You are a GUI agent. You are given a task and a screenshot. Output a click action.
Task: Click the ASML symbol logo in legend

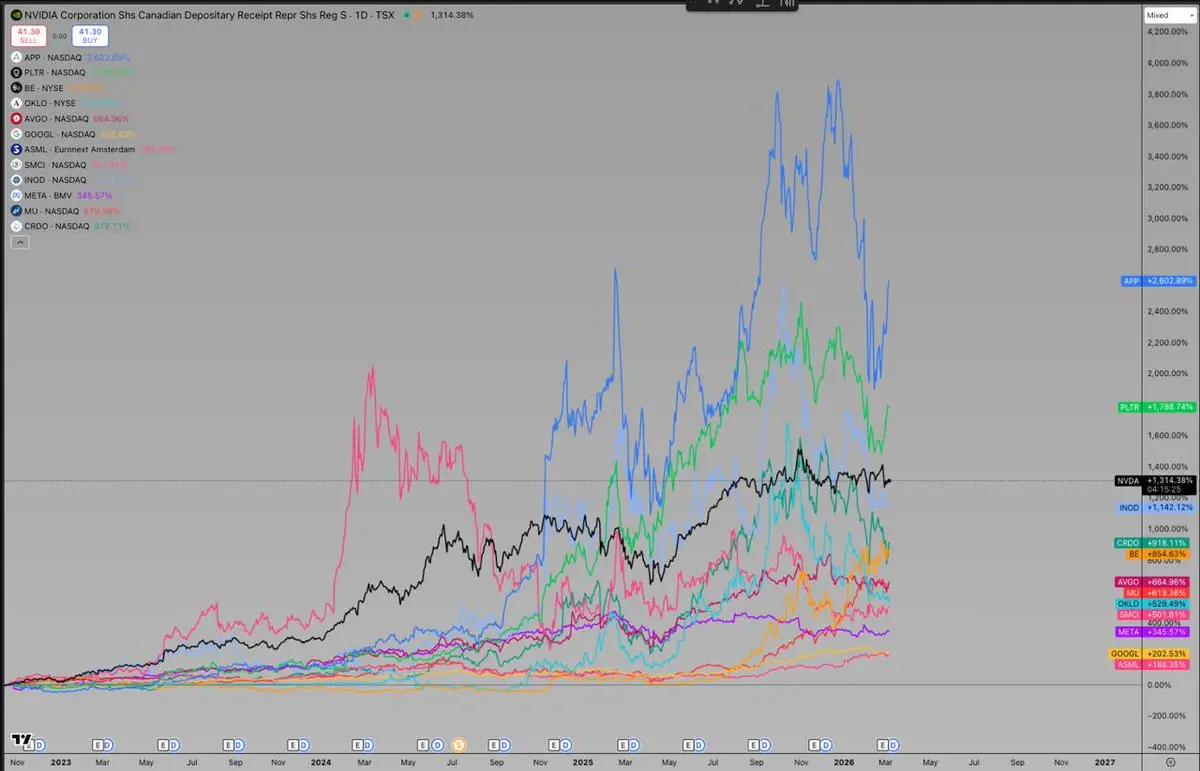point(16,149)
